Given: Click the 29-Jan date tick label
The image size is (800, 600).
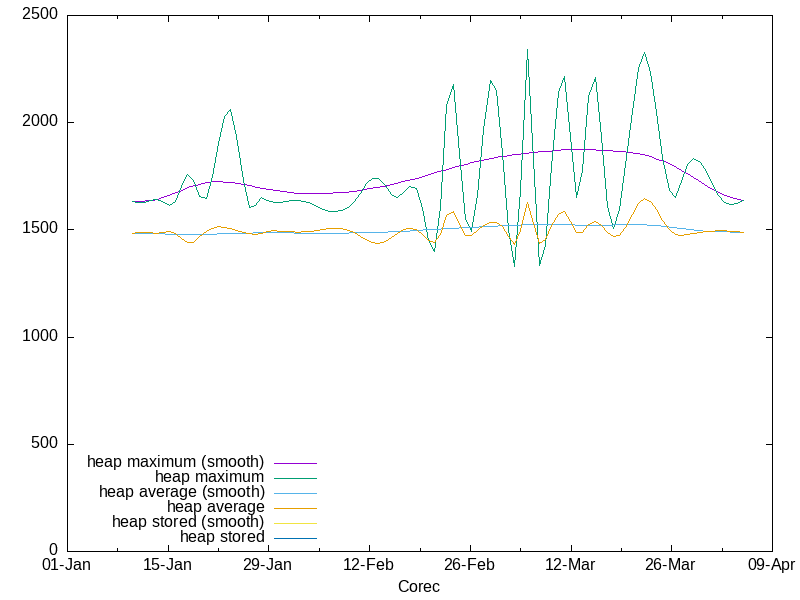Looking at the screenshot, I should [x=268, y=565].
